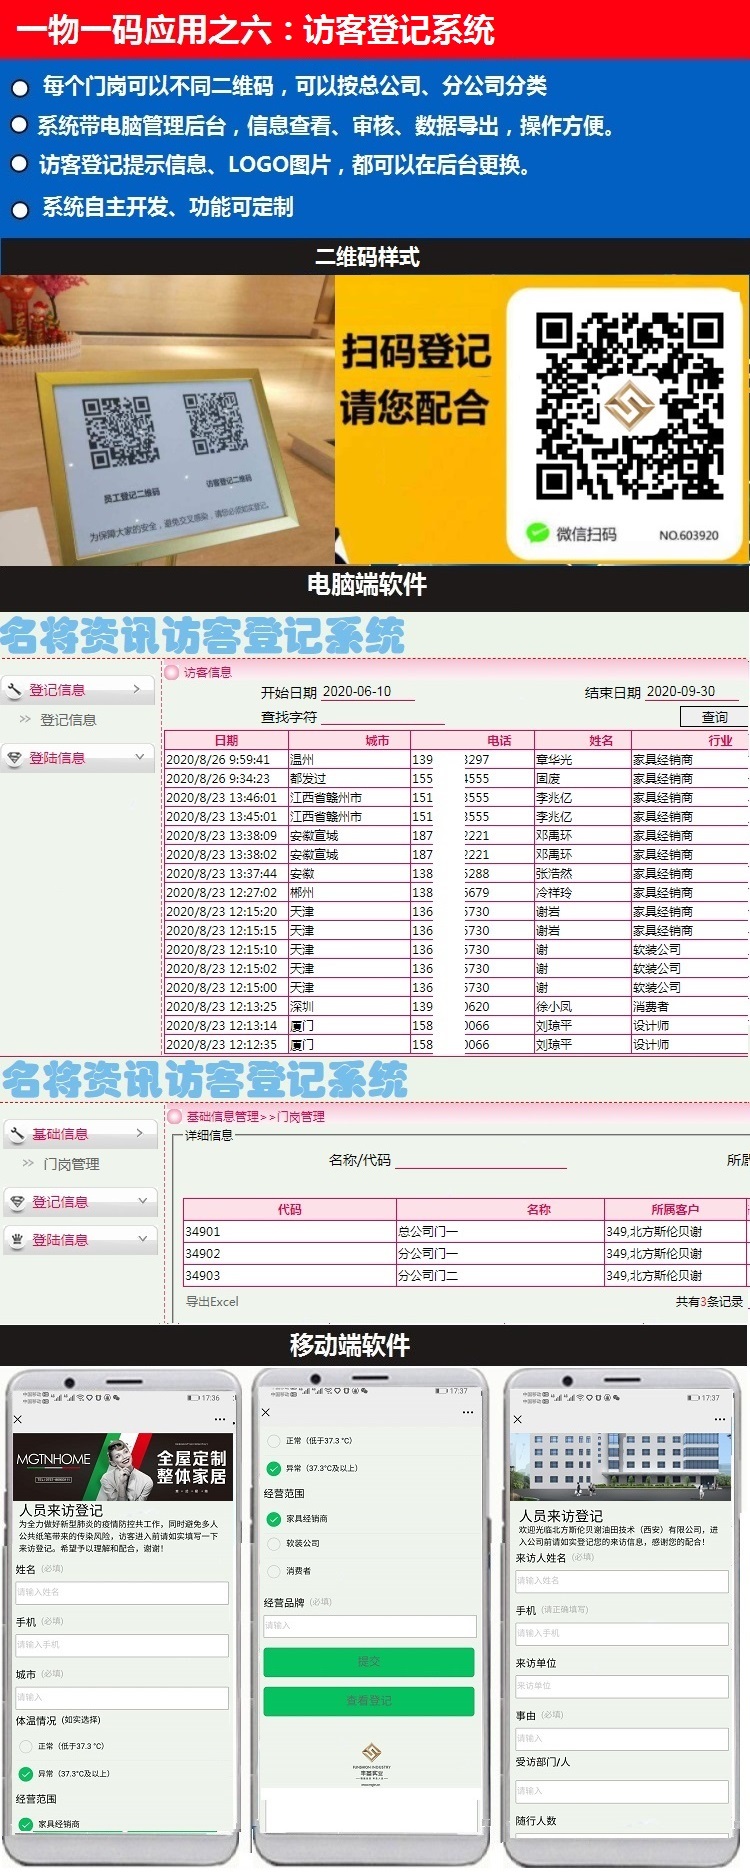This screenshot has width=750, height=1873.
Task: Click the 2020/8/26 9:59:41 温州 row
Action: 457,760
